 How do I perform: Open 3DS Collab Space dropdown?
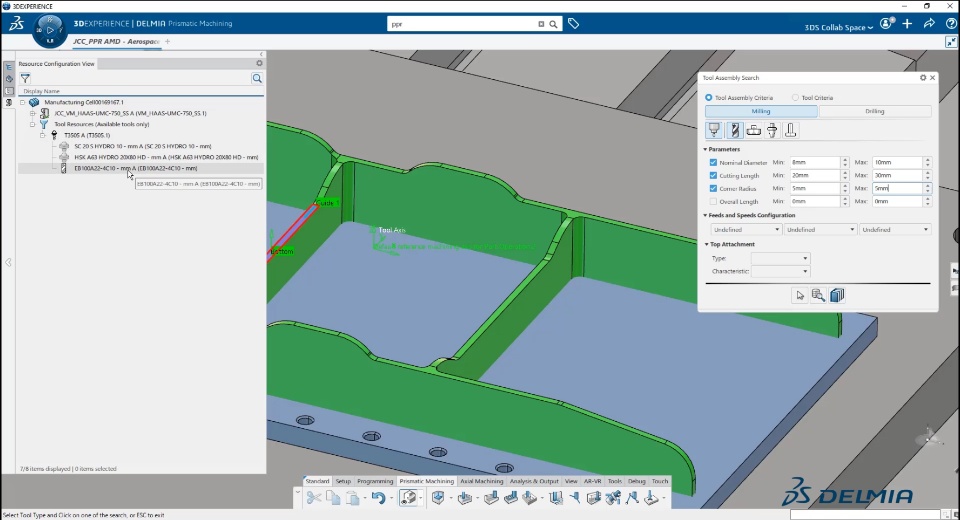[x=838, y=28]
